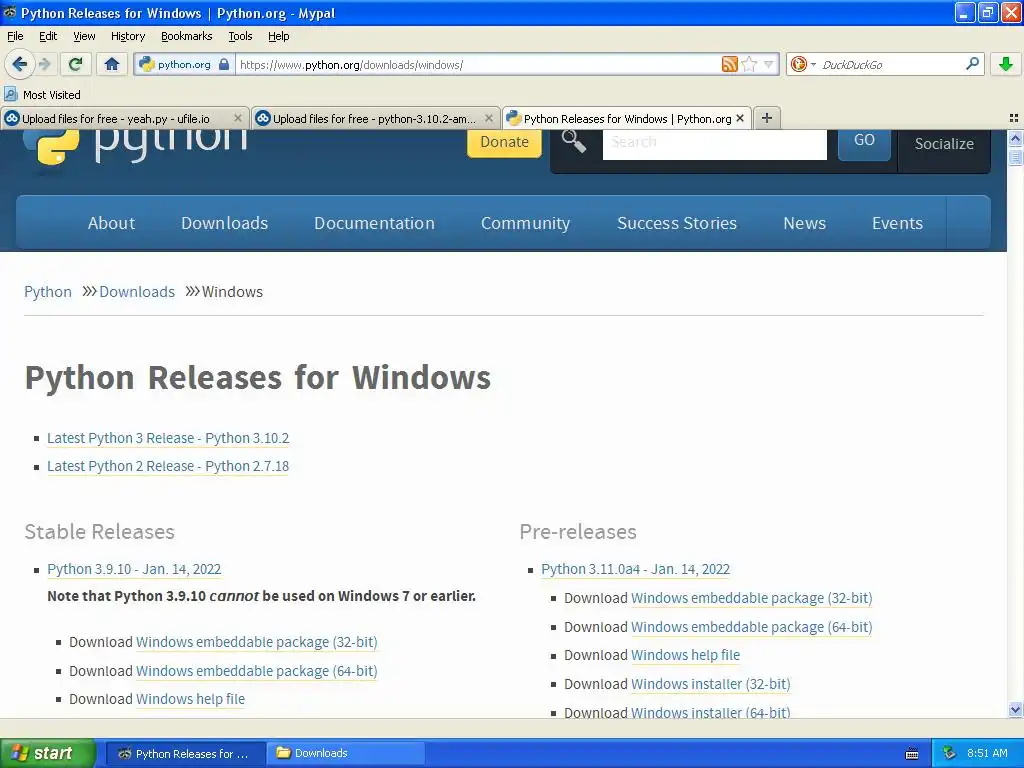Open Latest Python 3 Release - Python 3.10.2

pyautogui.click(x=168, y=438)
